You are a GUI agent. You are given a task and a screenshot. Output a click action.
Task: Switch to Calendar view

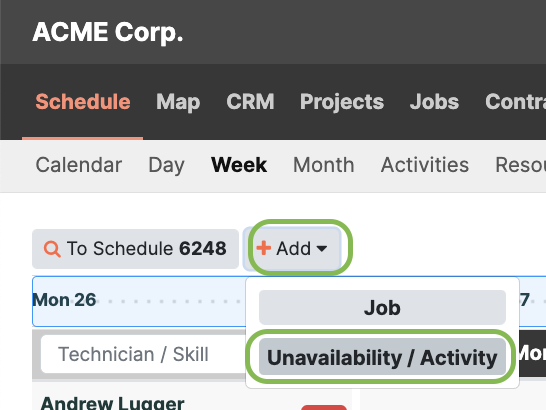coord(79,165)
